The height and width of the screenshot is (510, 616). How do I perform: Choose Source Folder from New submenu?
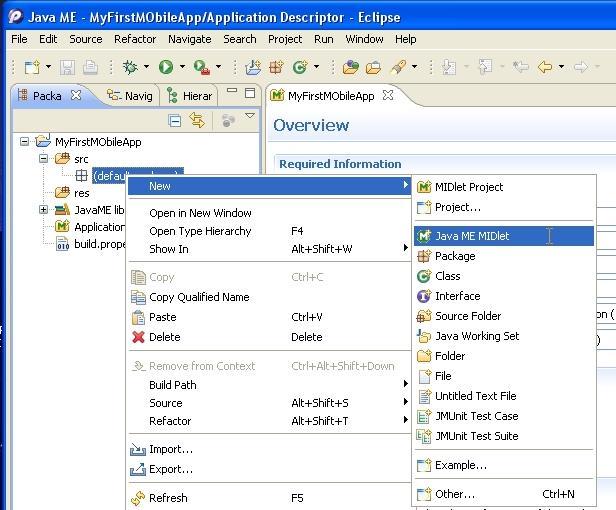(504, 316)
